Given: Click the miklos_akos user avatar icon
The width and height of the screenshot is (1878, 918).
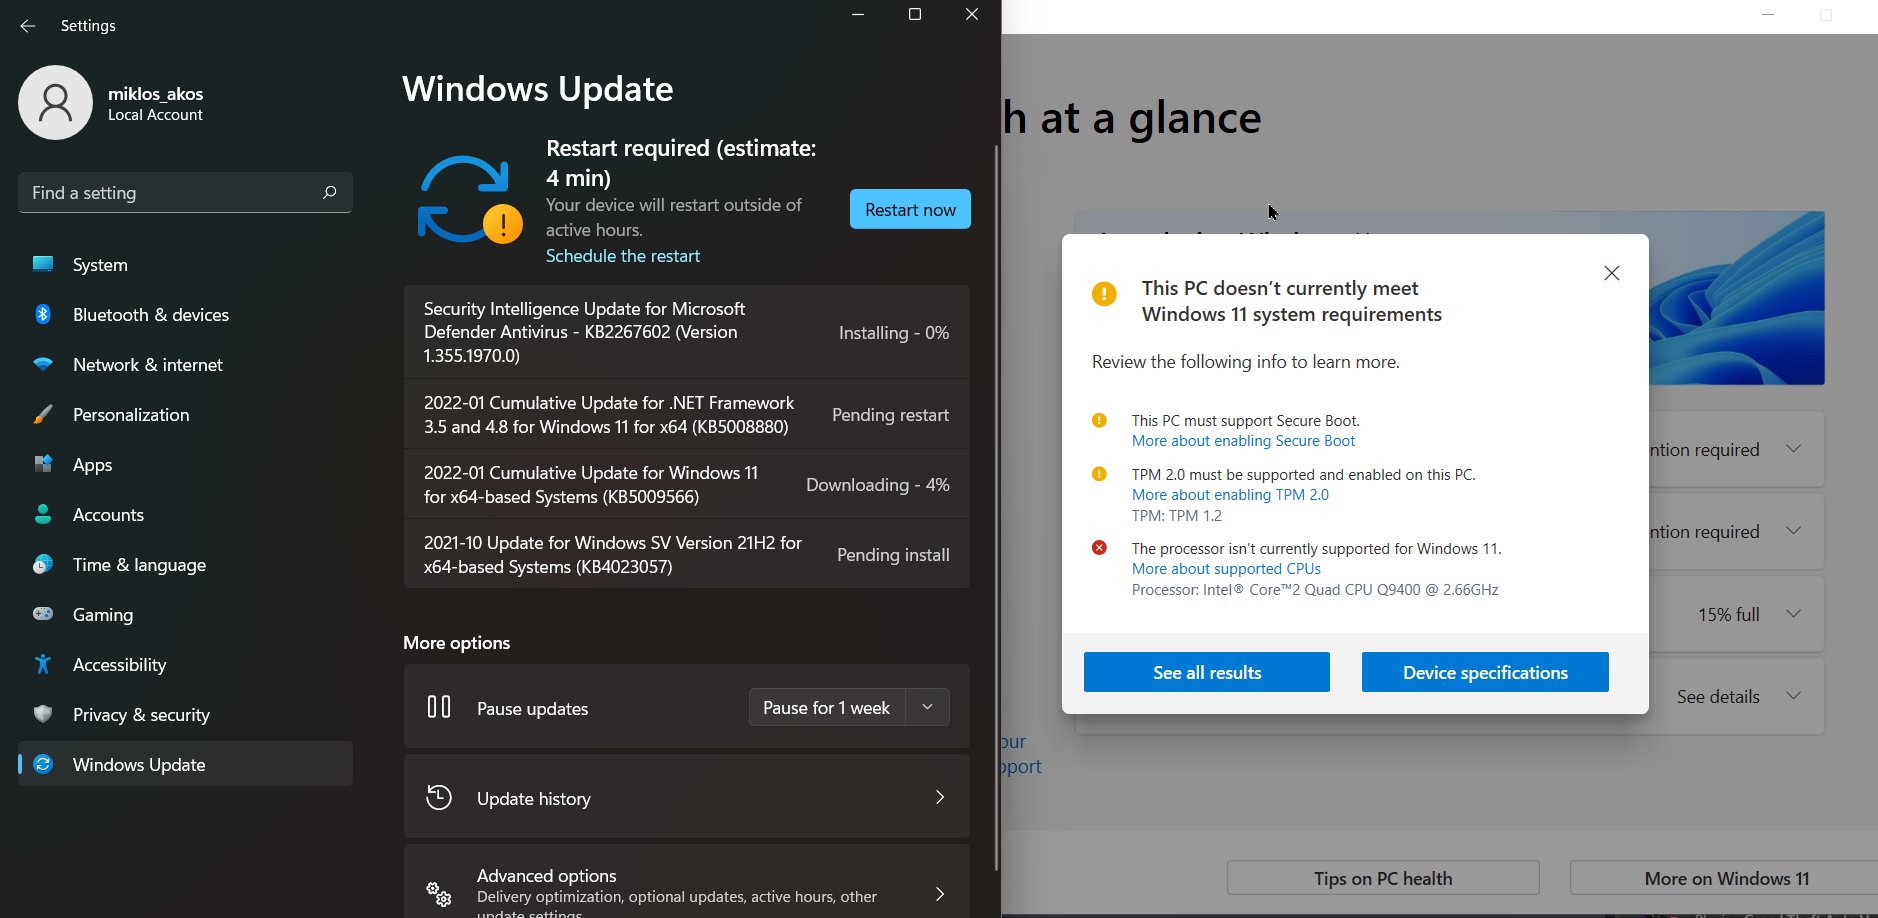Looking at the screenshot, I should [55, 102].
